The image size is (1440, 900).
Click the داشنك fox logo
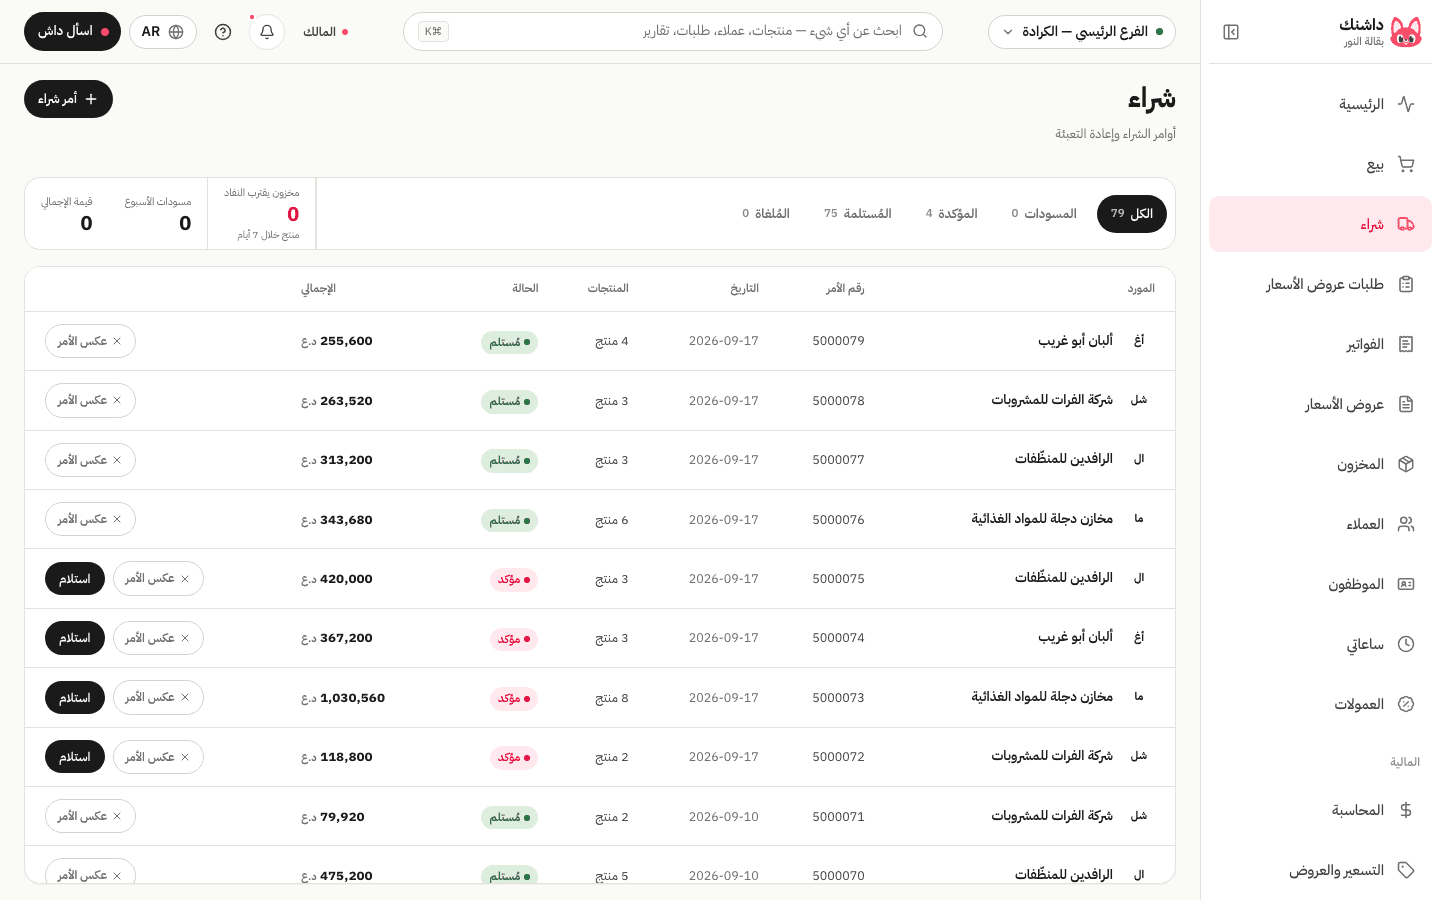pos(1406,32)
